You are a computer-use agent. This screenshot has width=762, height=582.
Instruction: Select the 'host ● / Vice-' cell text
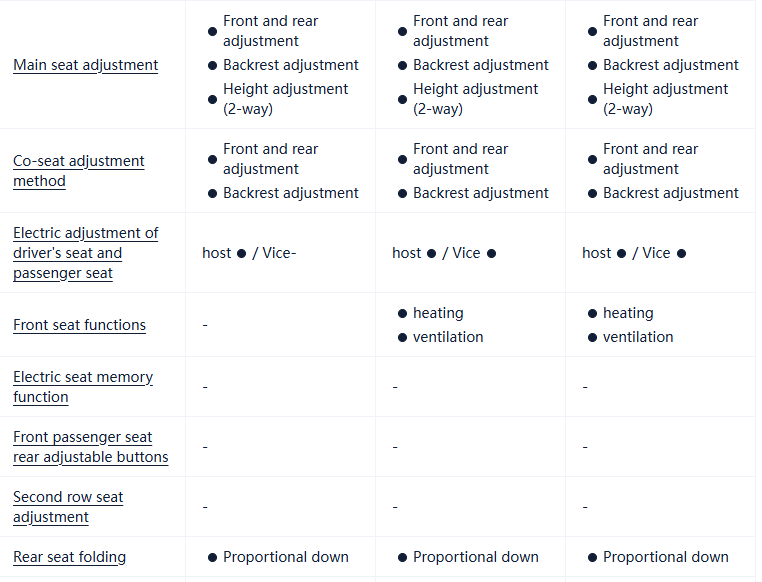click(249, 253)
